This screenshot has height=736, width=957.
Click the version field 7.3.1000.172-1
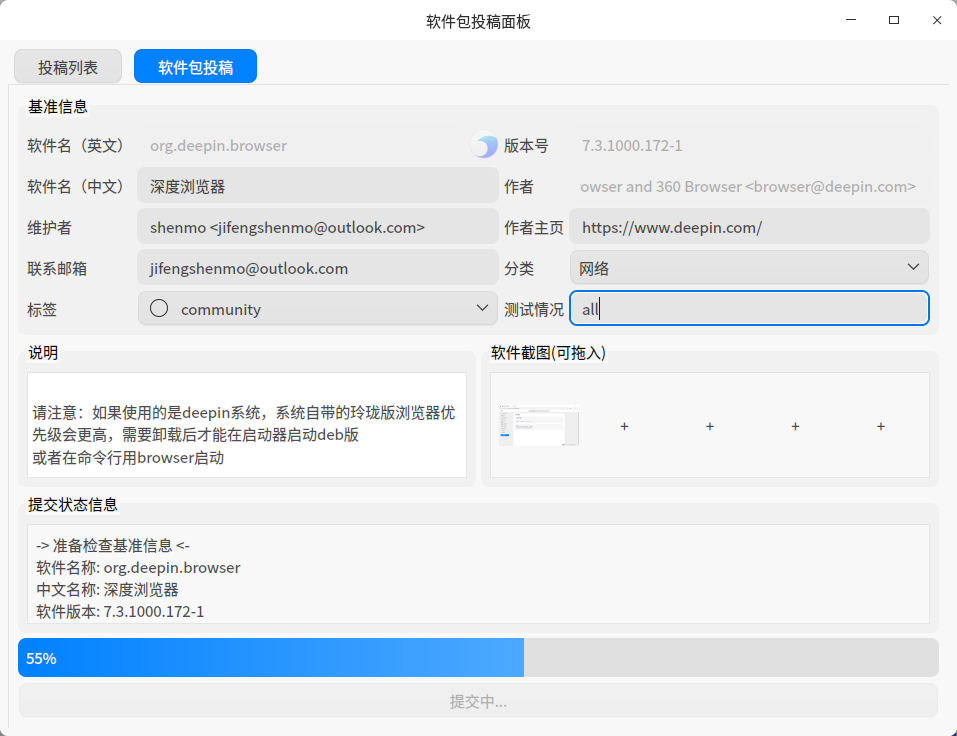[x=749, y=145]
